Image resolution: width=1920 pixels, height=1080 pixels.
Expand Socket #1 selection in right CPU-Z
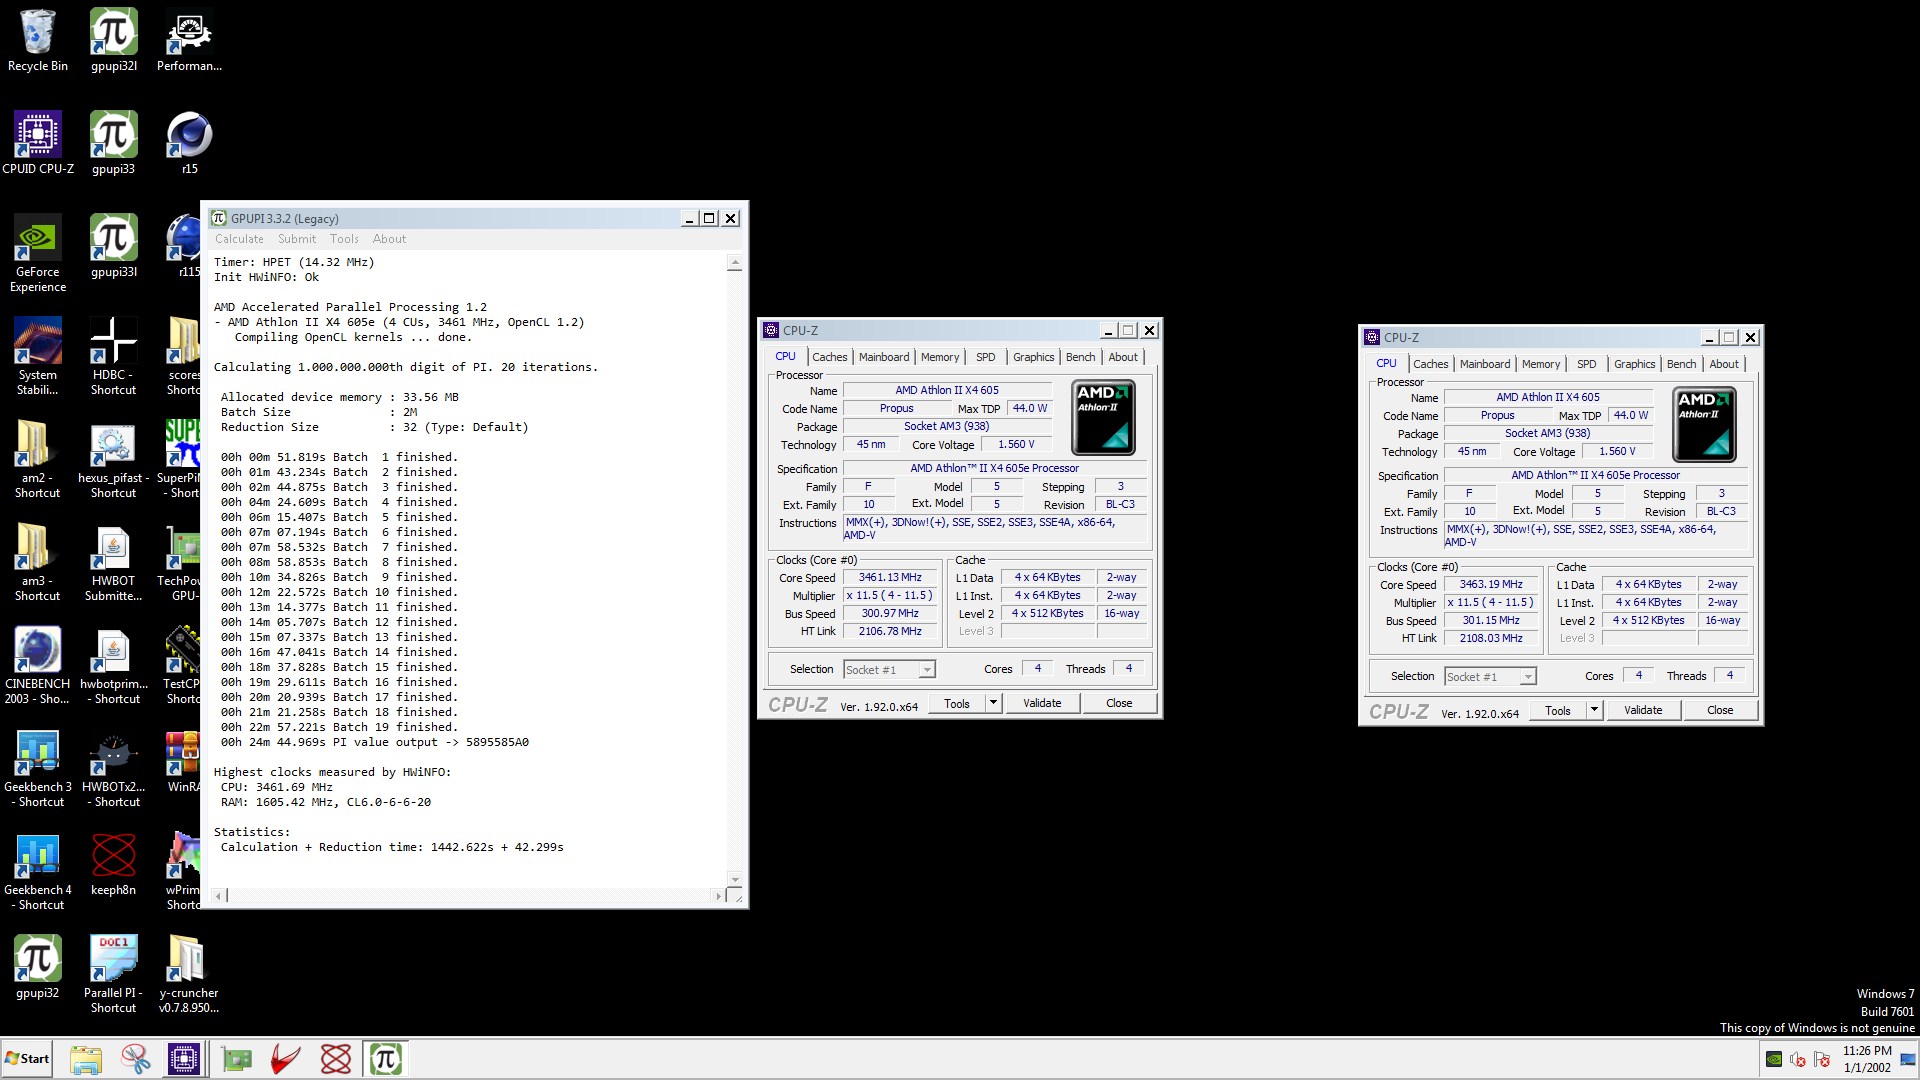click(x=1528, y=677)
